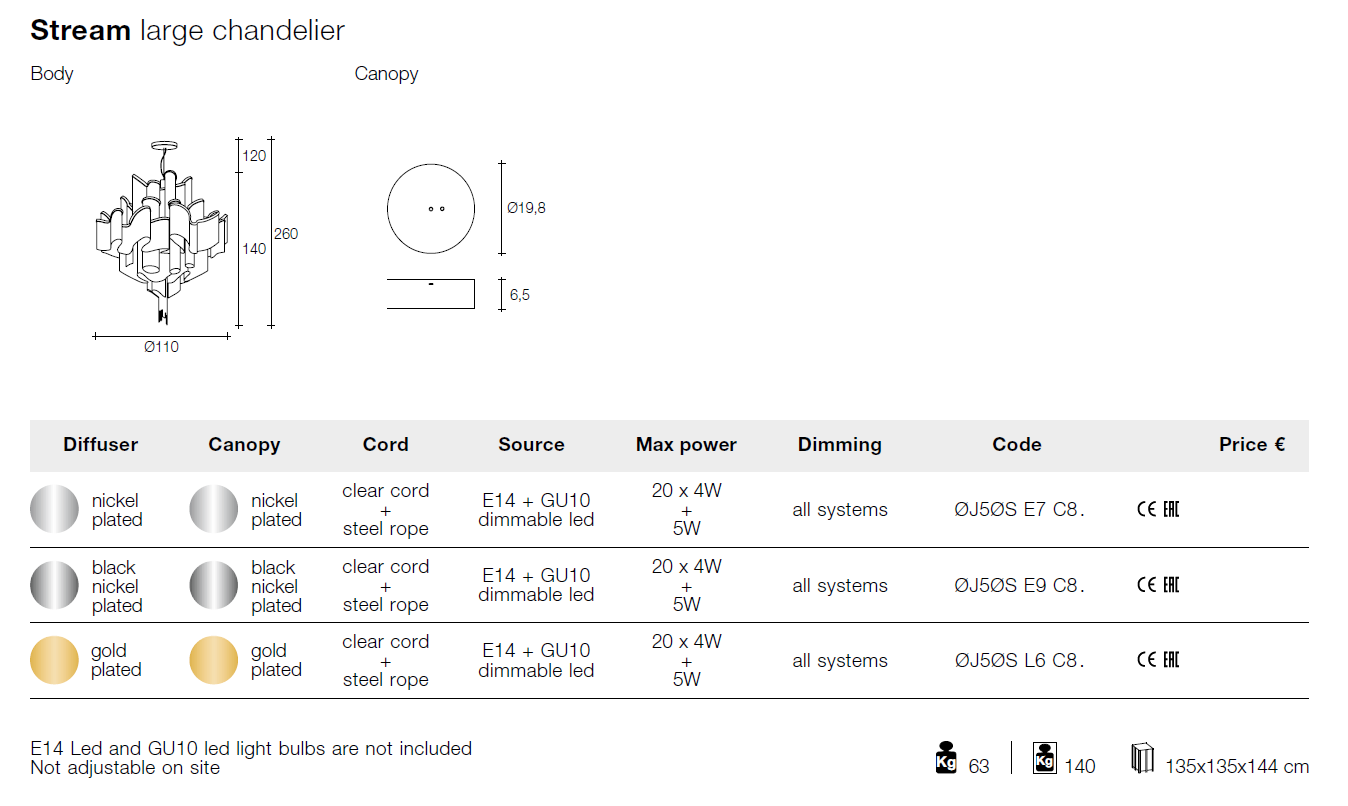Click the Source column header
Viewport: 1348px width, 806px height.
tap(531, 445)
